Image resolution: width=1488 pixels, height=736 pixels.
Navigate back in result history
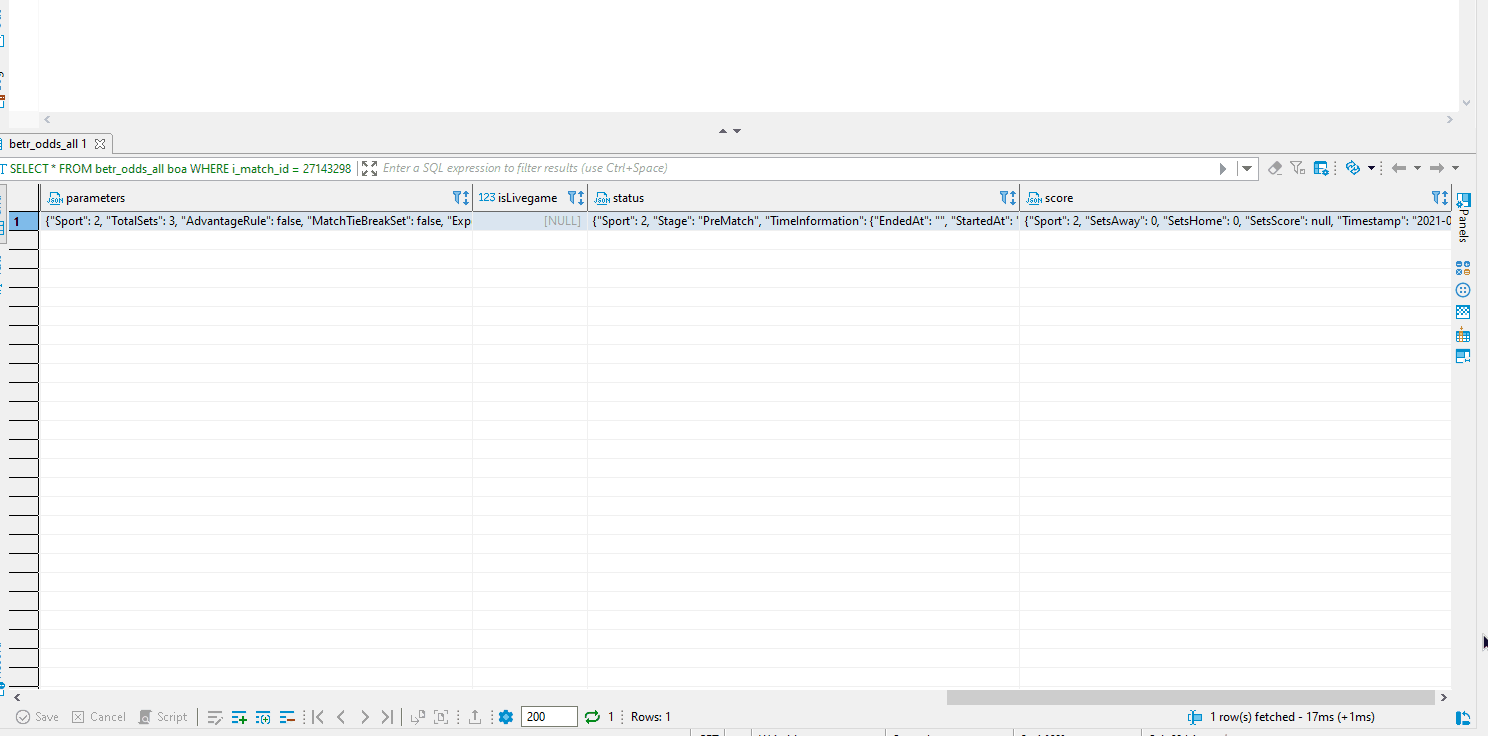pos(1399,168)
